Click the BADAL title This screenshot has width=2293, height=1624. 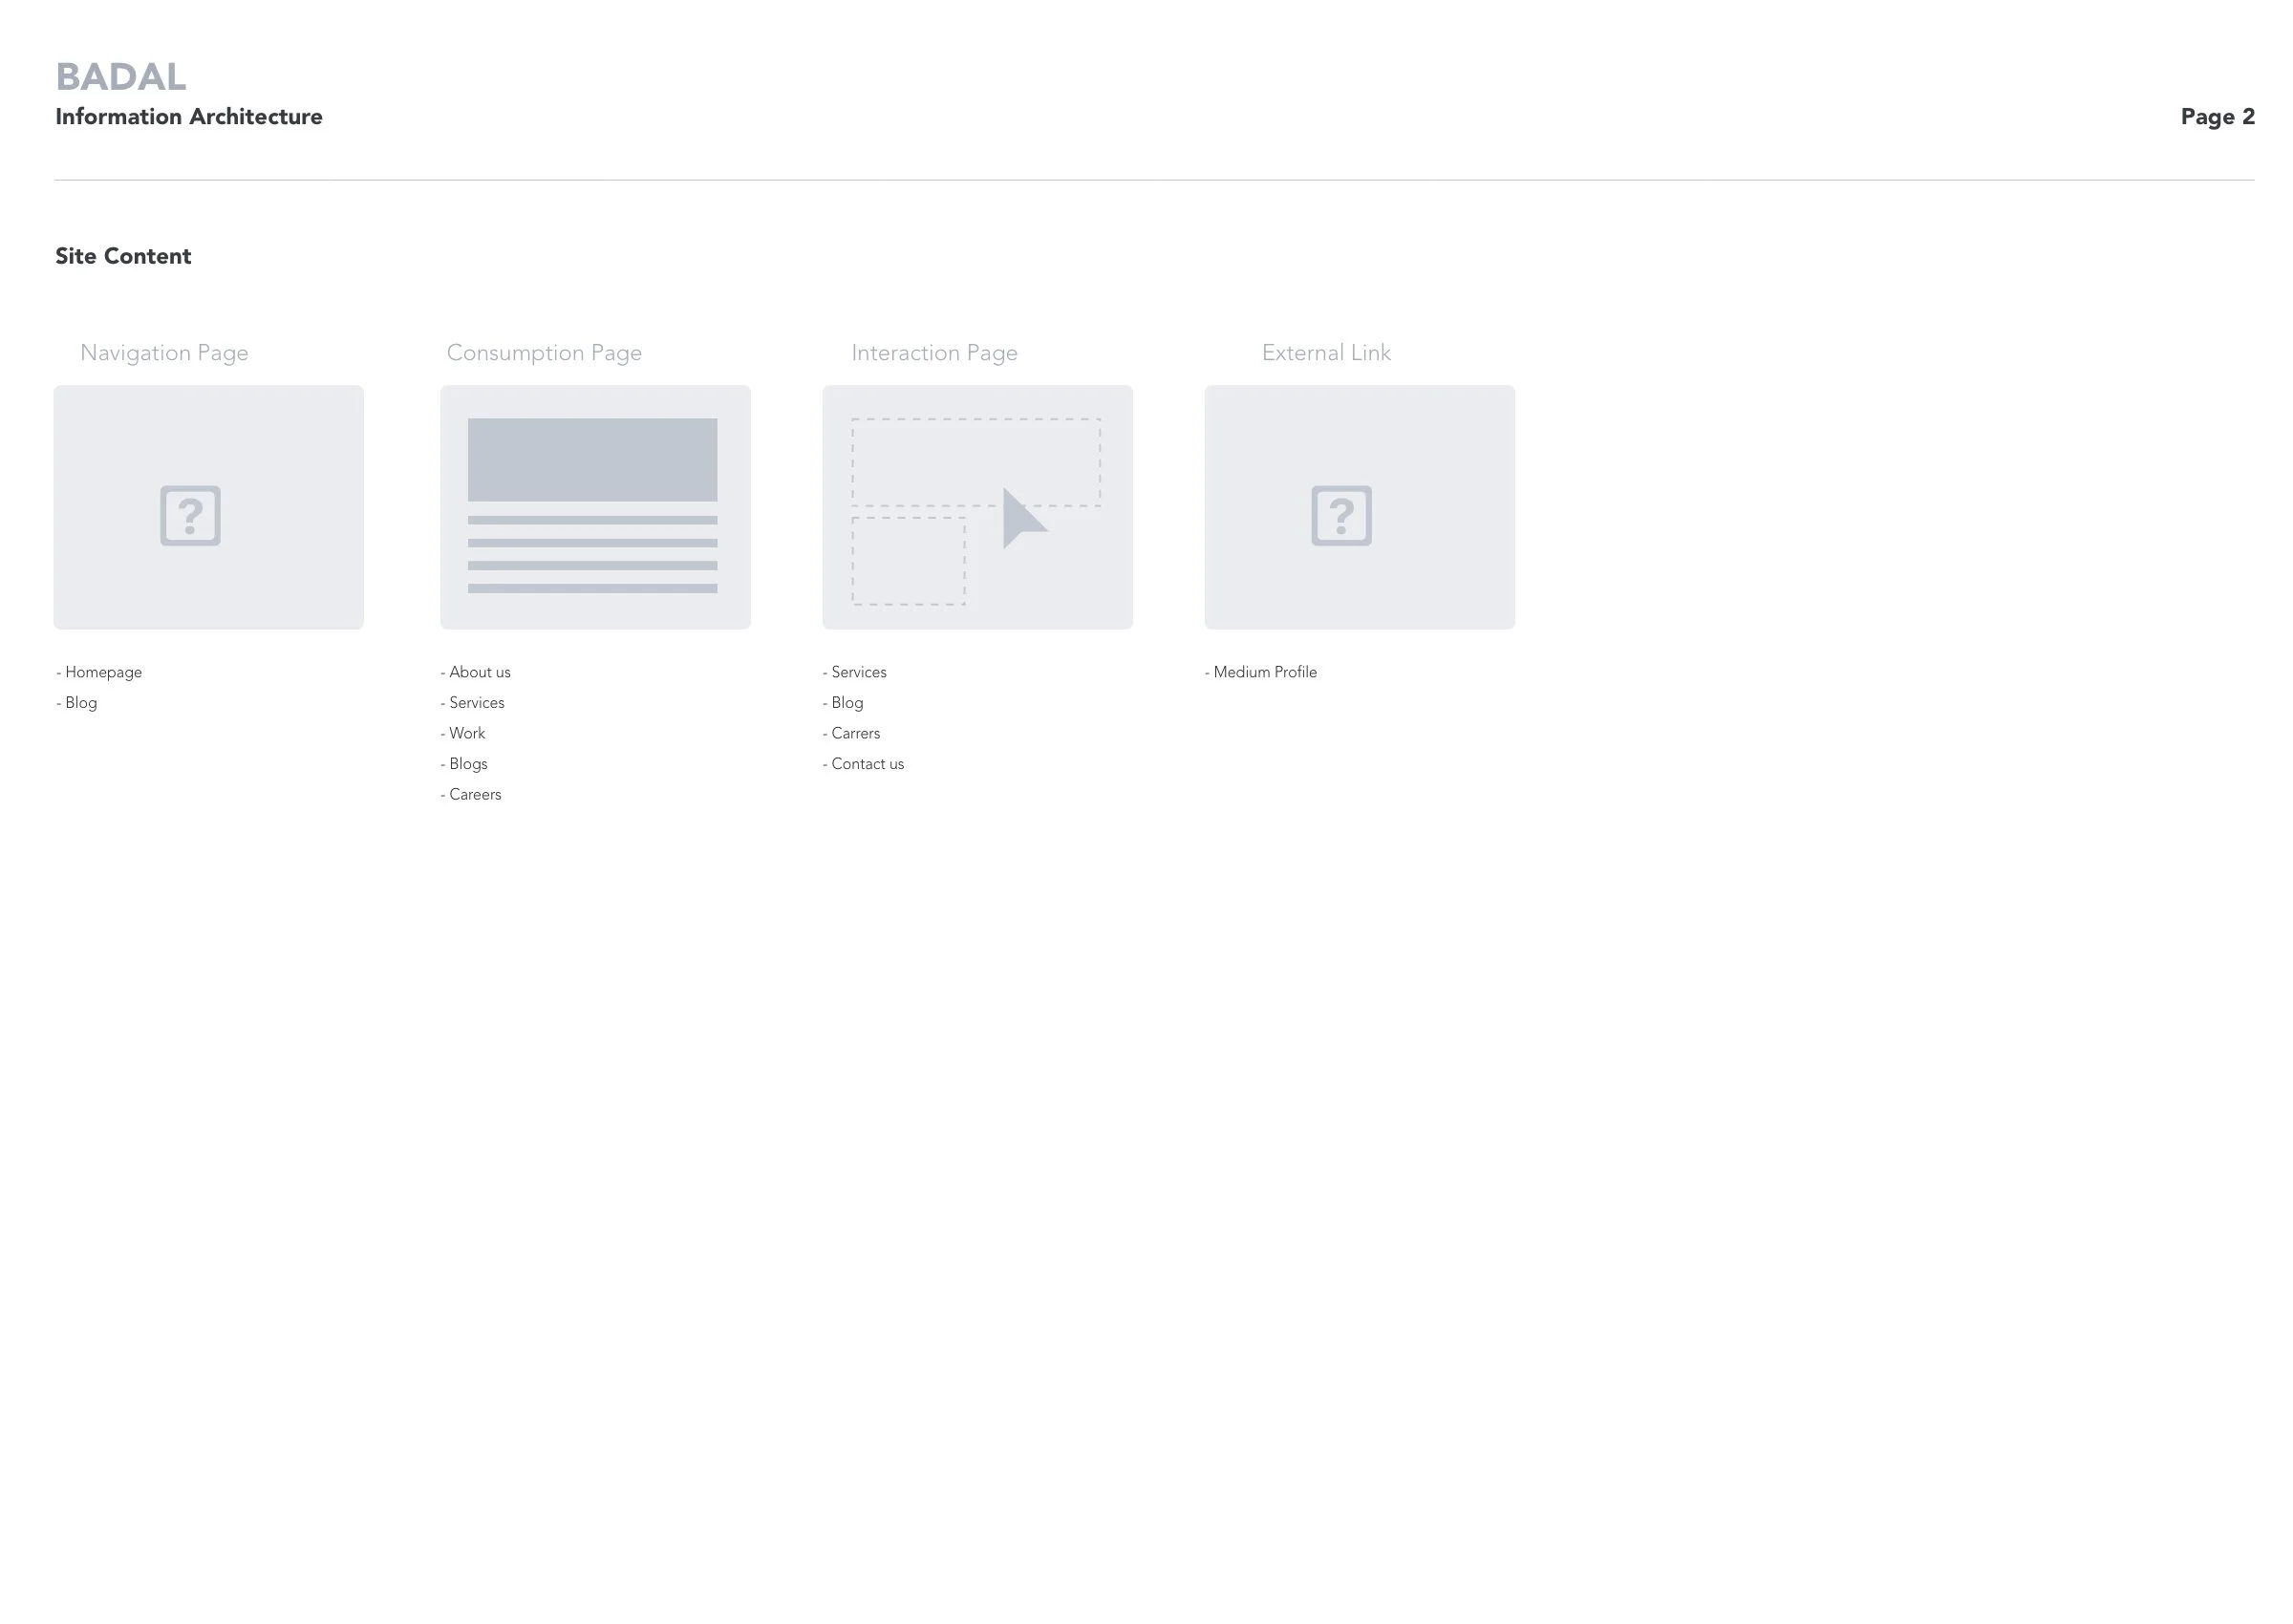tap(121, 77)
